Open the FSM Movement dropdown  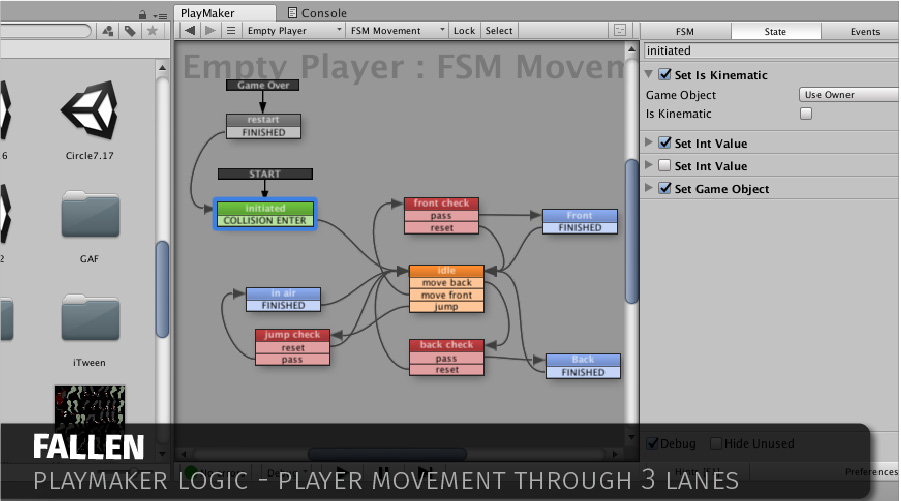point(398,31)
